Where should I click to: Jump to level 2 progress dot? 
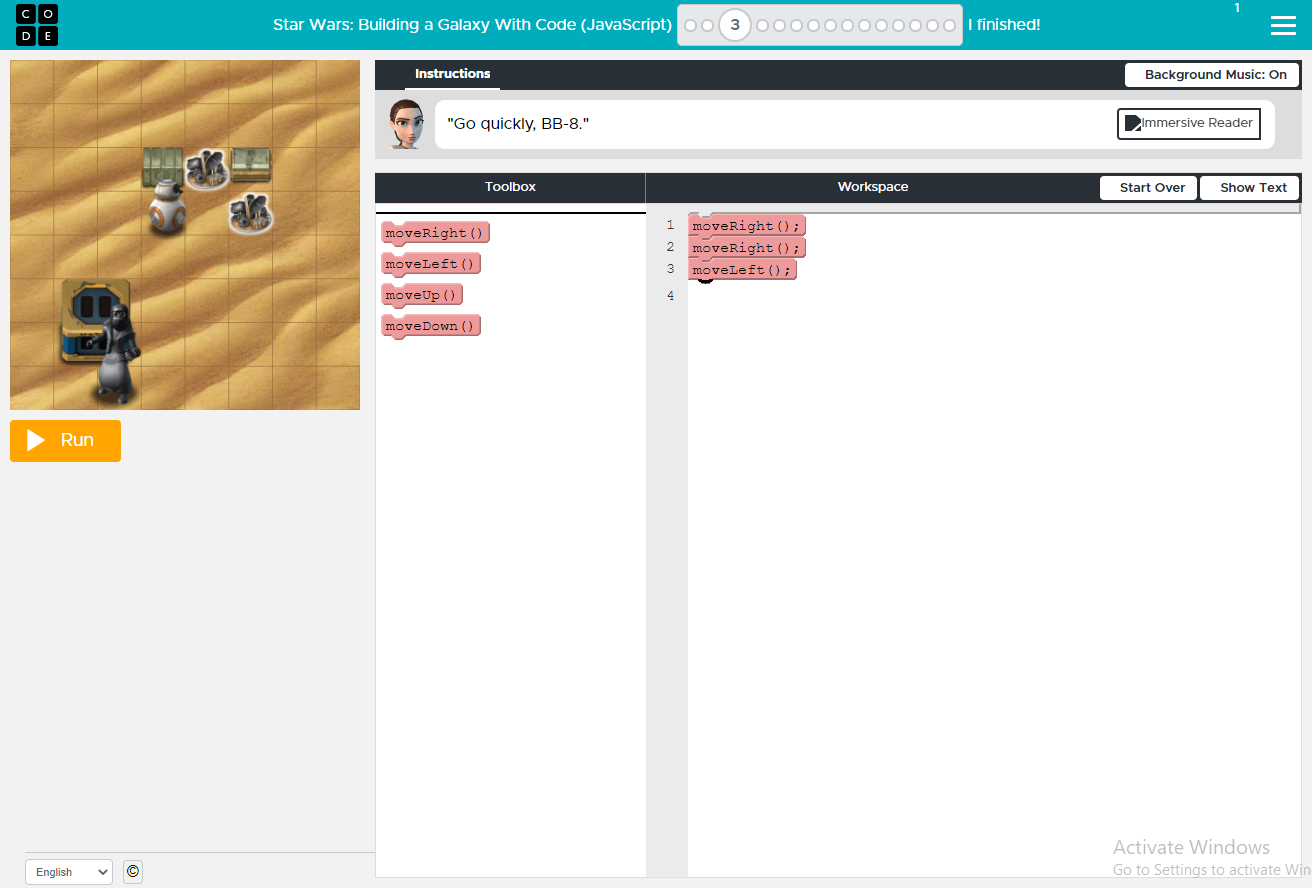(708, 25)
